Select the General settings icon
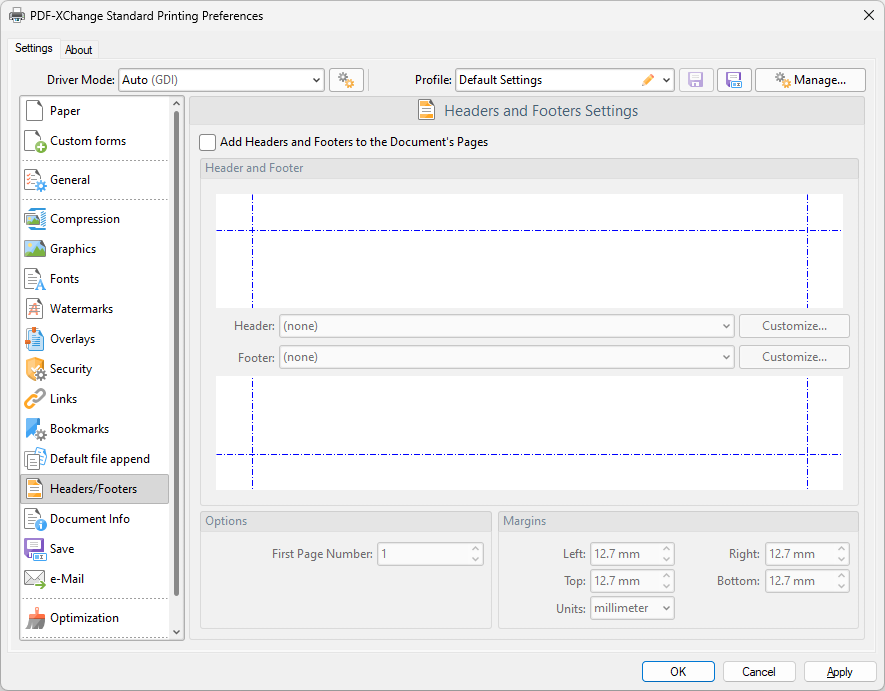 (x=35, y=180)
